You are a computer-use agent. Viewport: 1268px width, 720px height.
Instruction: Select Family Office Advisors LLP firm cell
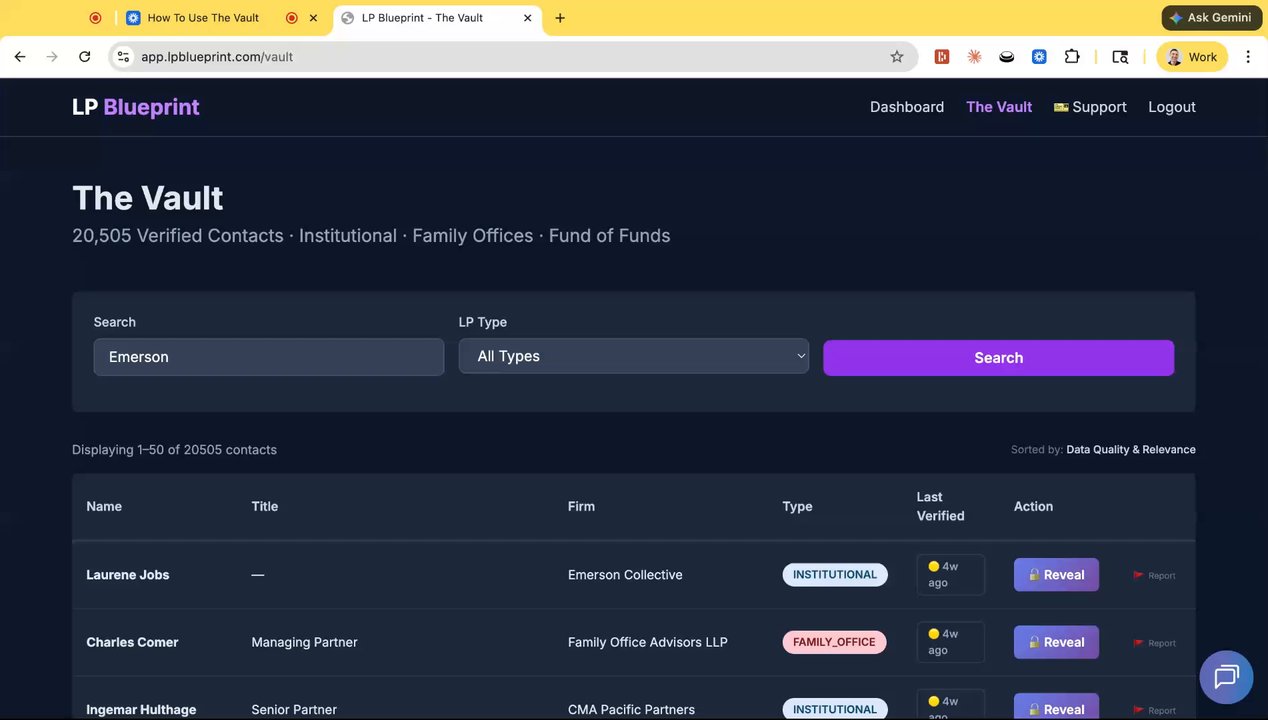coord(647,643)
